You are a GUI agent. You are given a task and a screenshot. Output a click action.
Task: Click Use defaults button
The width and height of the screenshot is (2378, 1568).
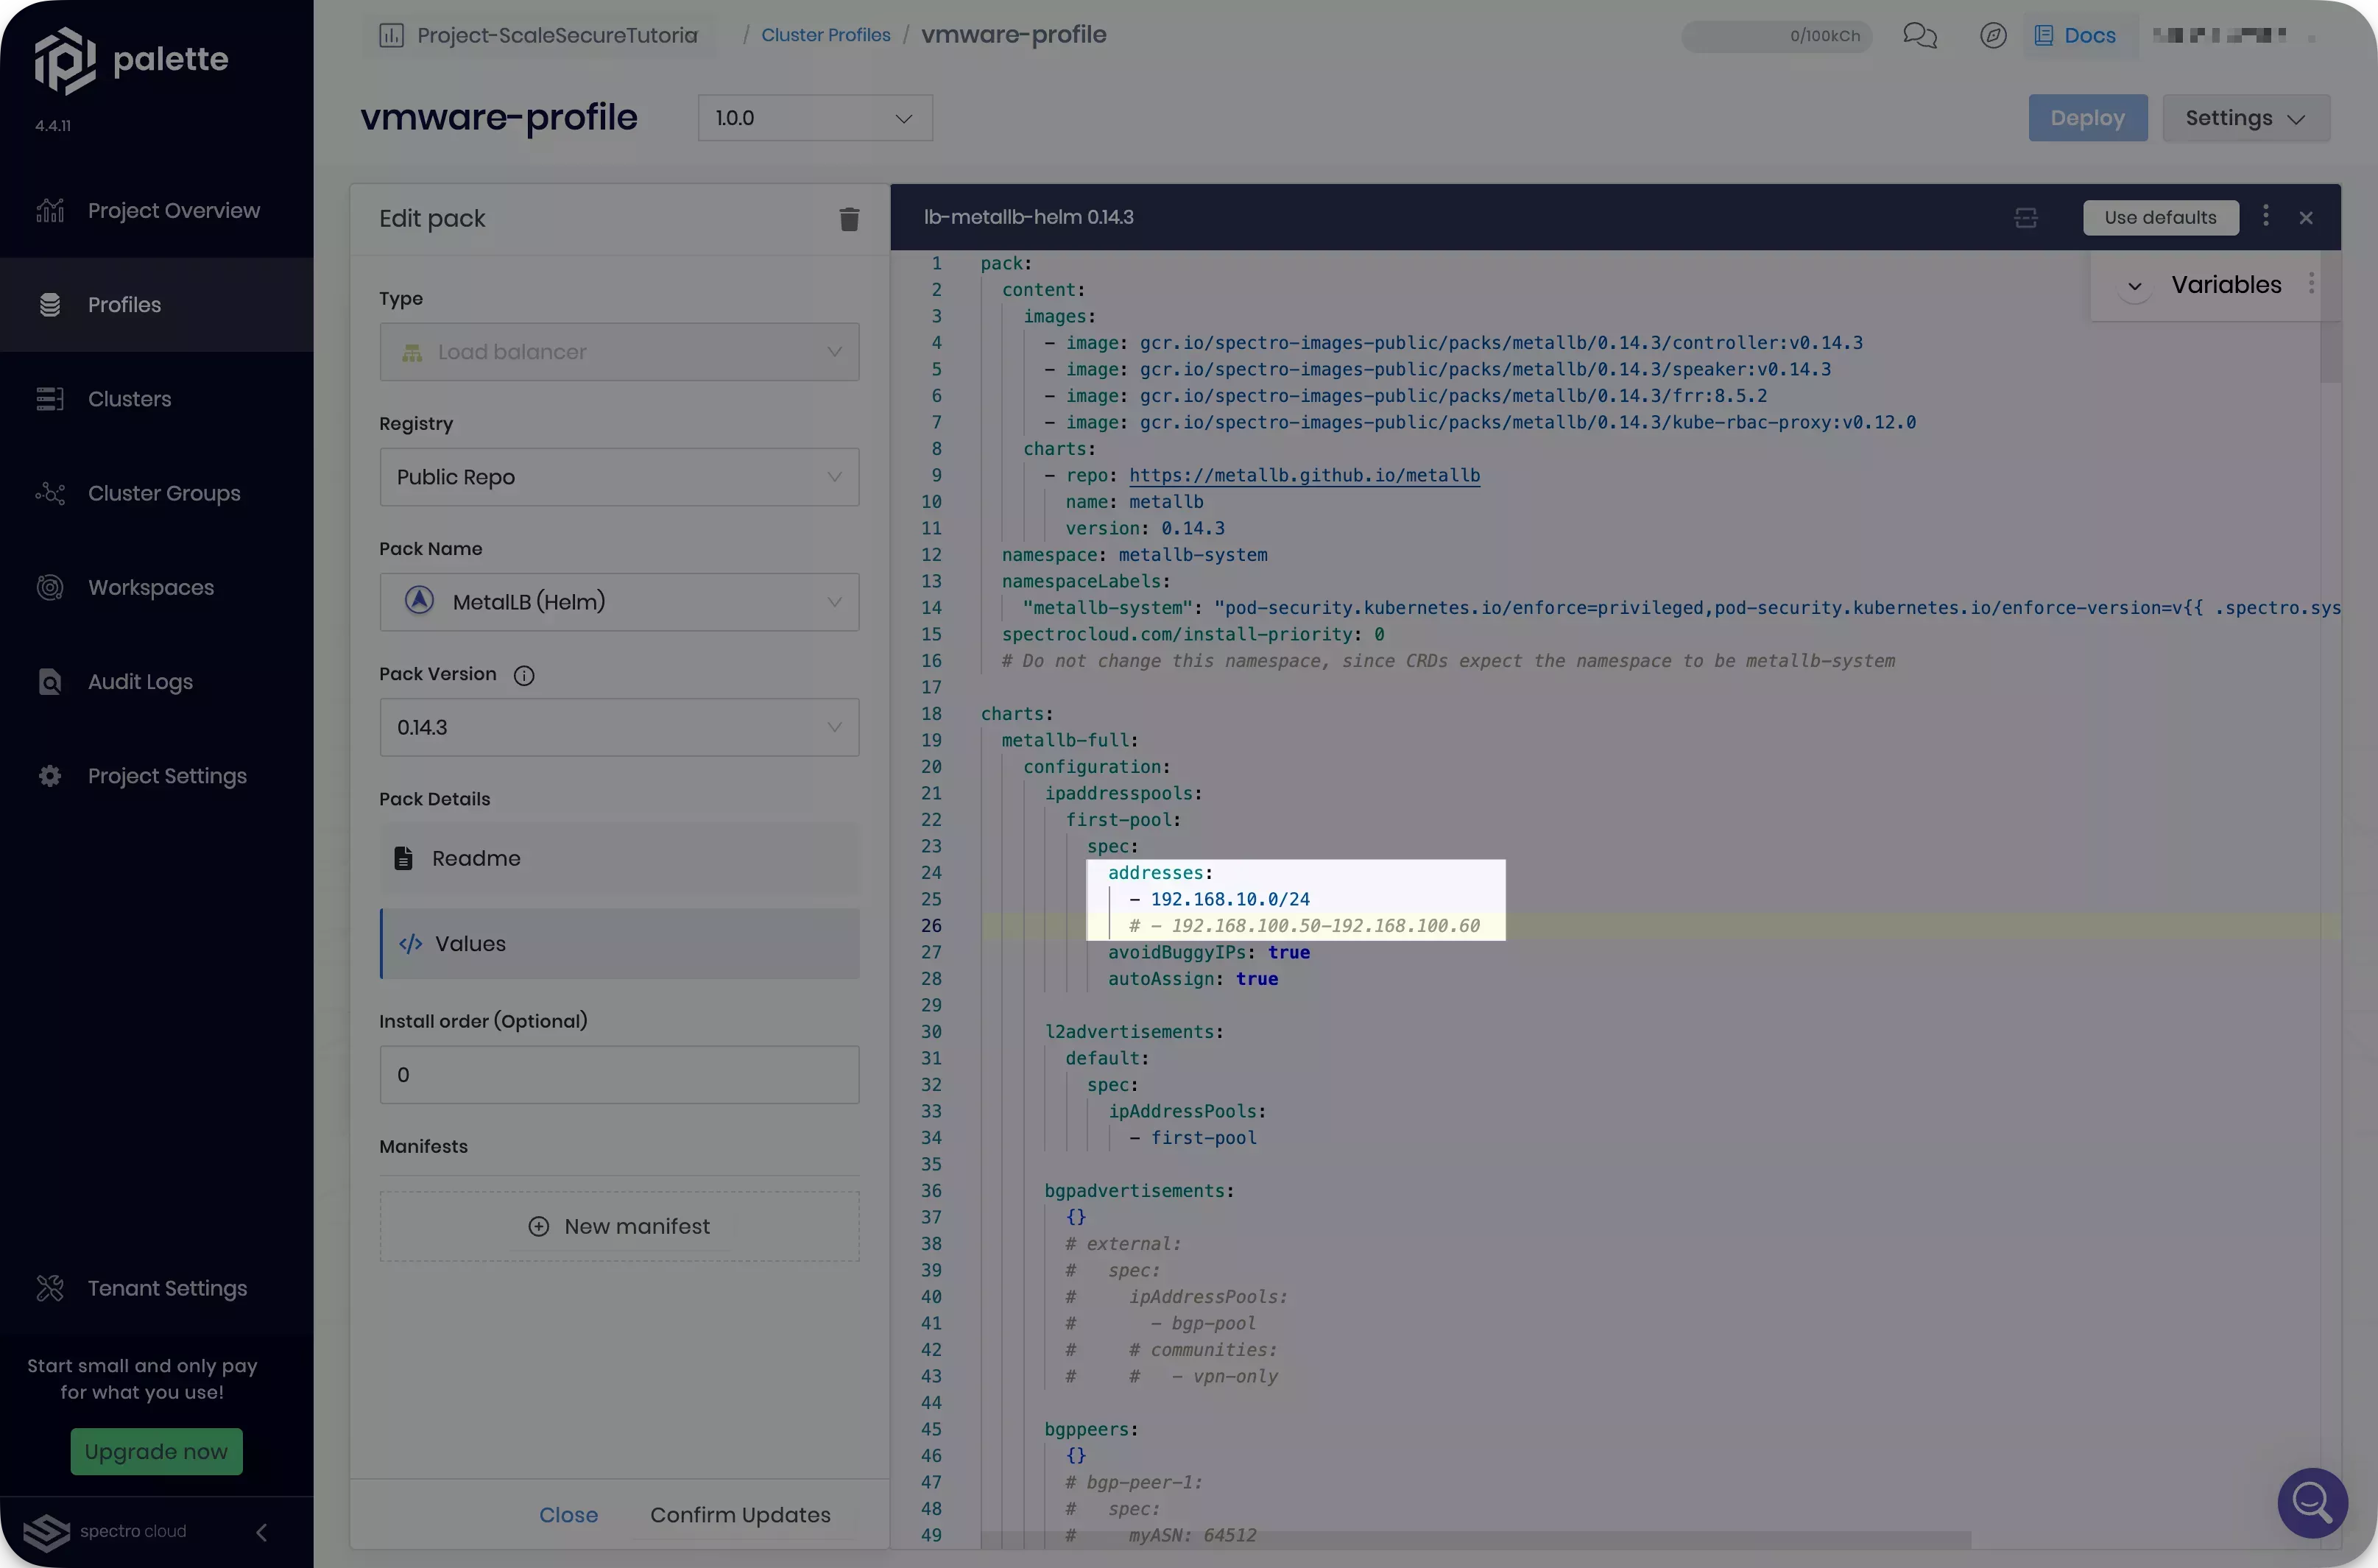[x=2160, y=218]
